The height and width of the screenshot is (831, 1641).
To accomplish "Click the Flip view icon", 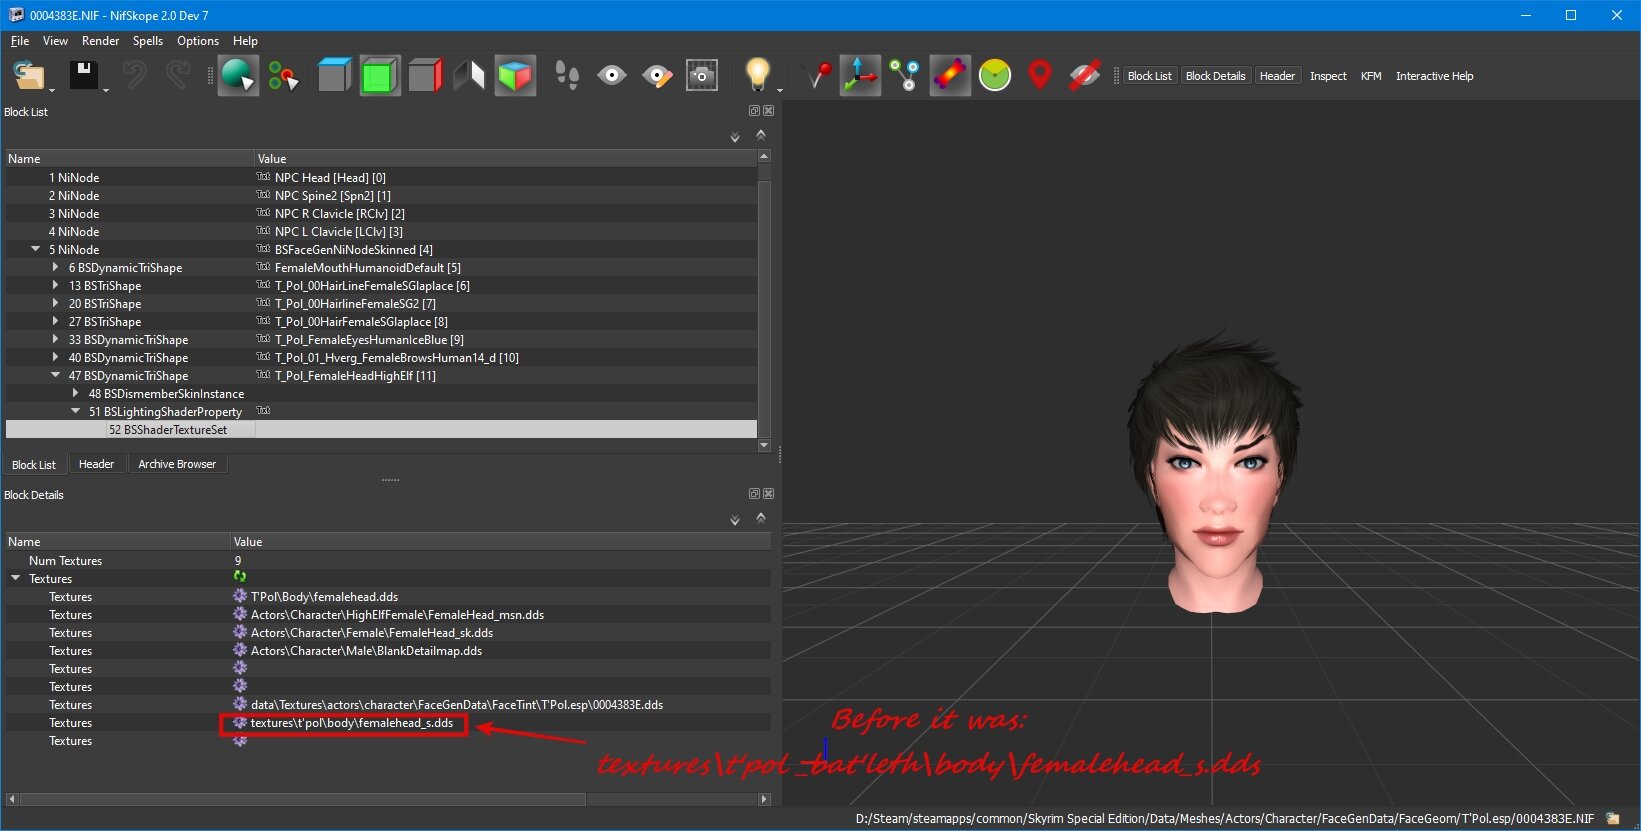I will point(470,75).
